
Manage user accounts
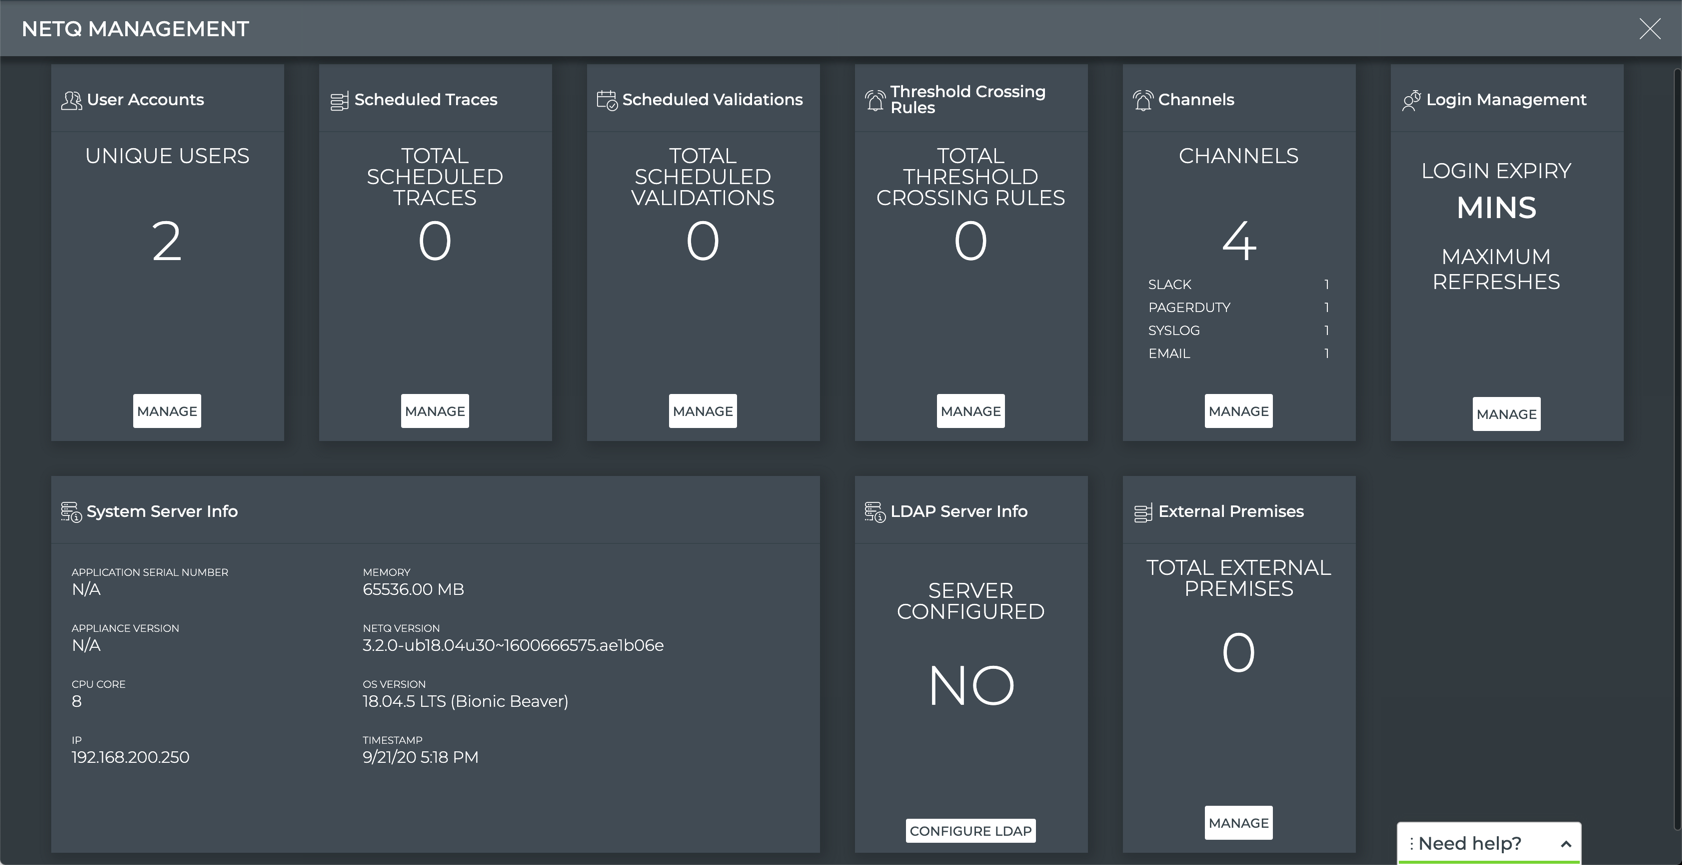[x=167, y=411]
